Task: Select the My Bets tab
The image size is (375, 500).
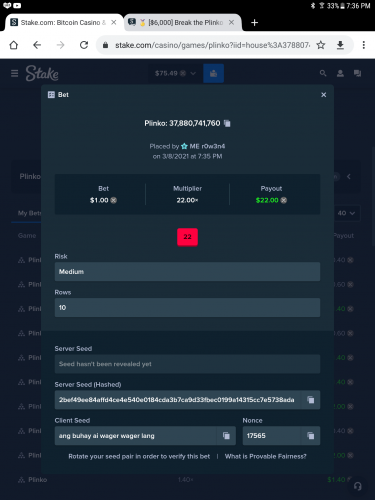Action: pyautogui.click(x=29, y=213)
